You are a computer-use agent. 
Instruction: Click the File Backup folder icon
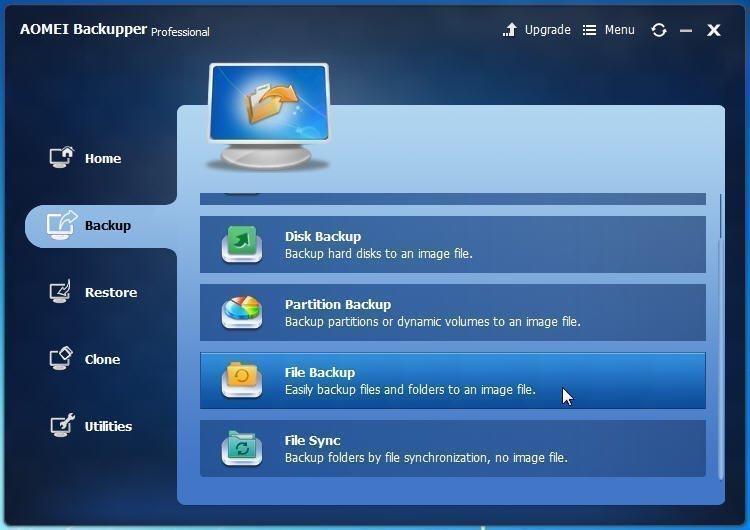pyautogui.click(x=242, y=380)
